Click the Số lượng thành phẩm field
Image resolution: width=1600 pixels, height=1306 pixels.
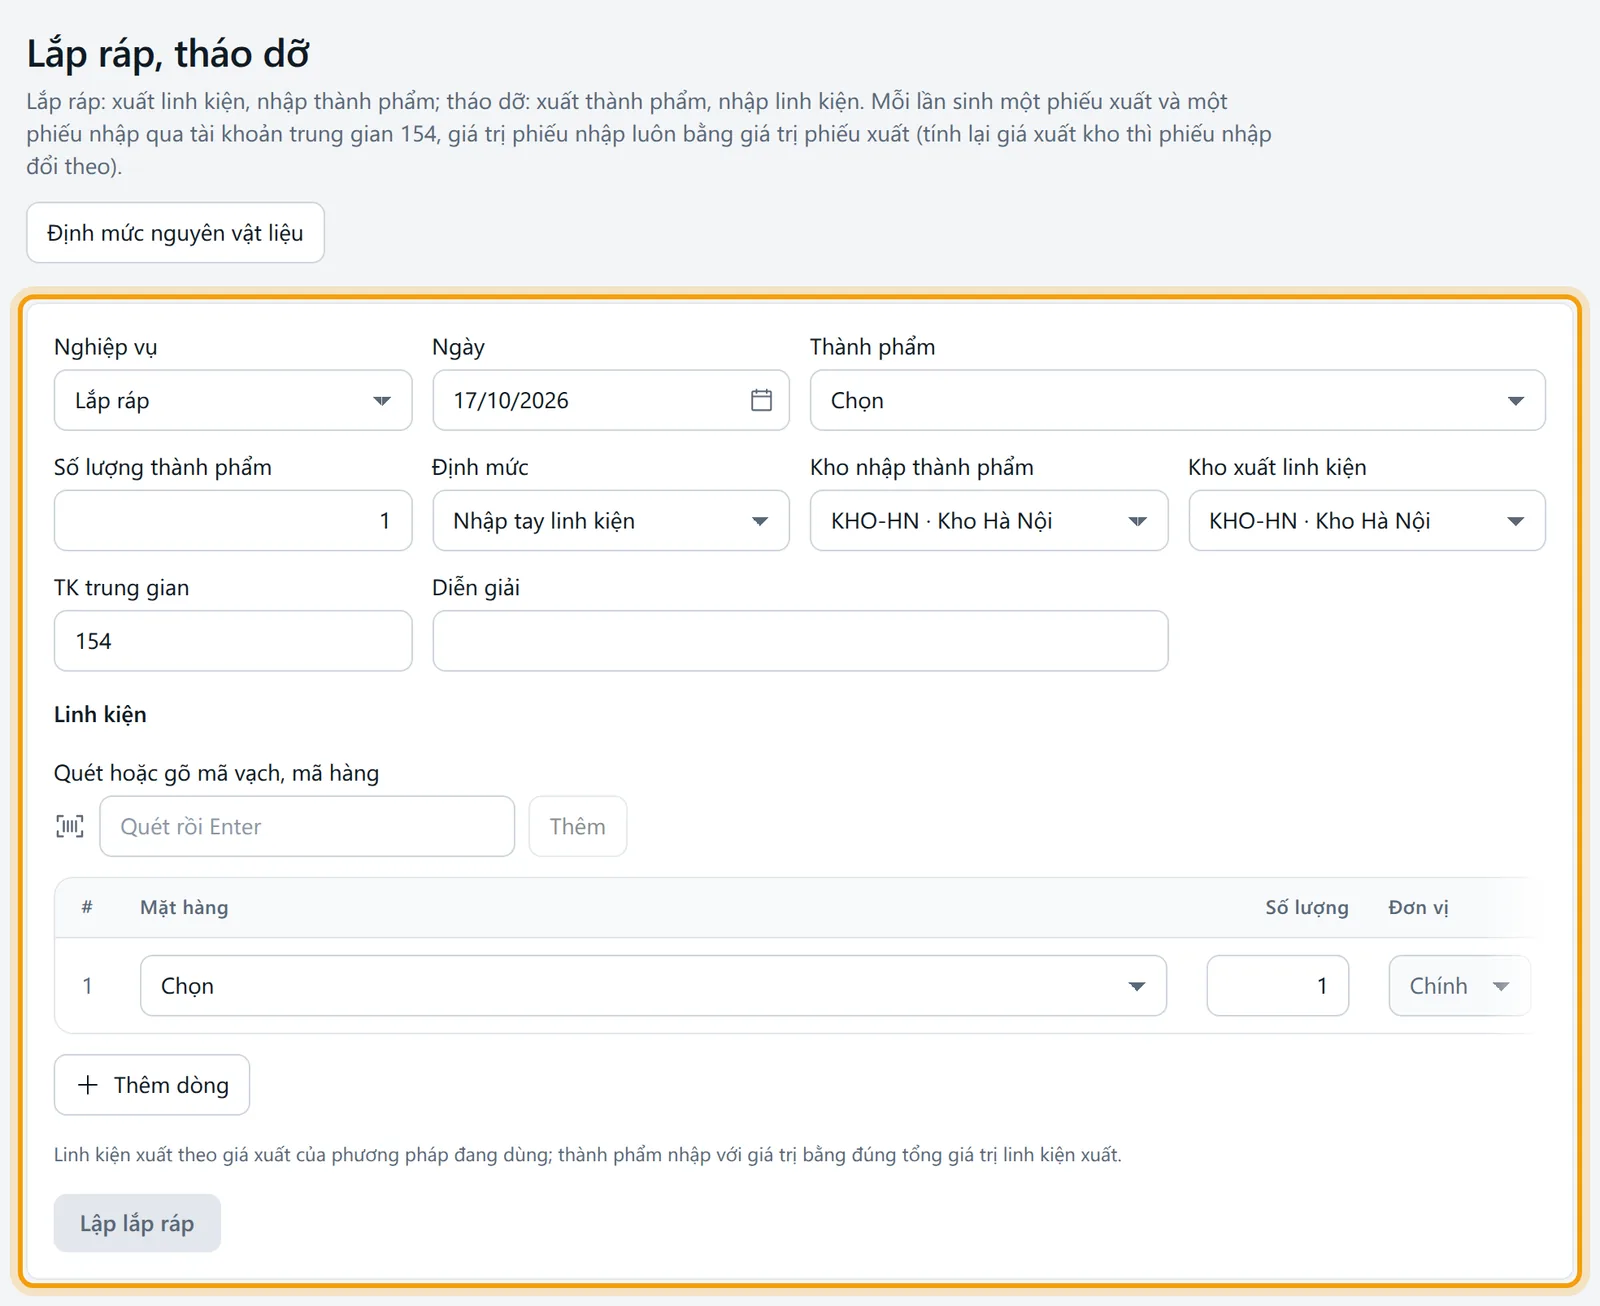tap(233, 520)
